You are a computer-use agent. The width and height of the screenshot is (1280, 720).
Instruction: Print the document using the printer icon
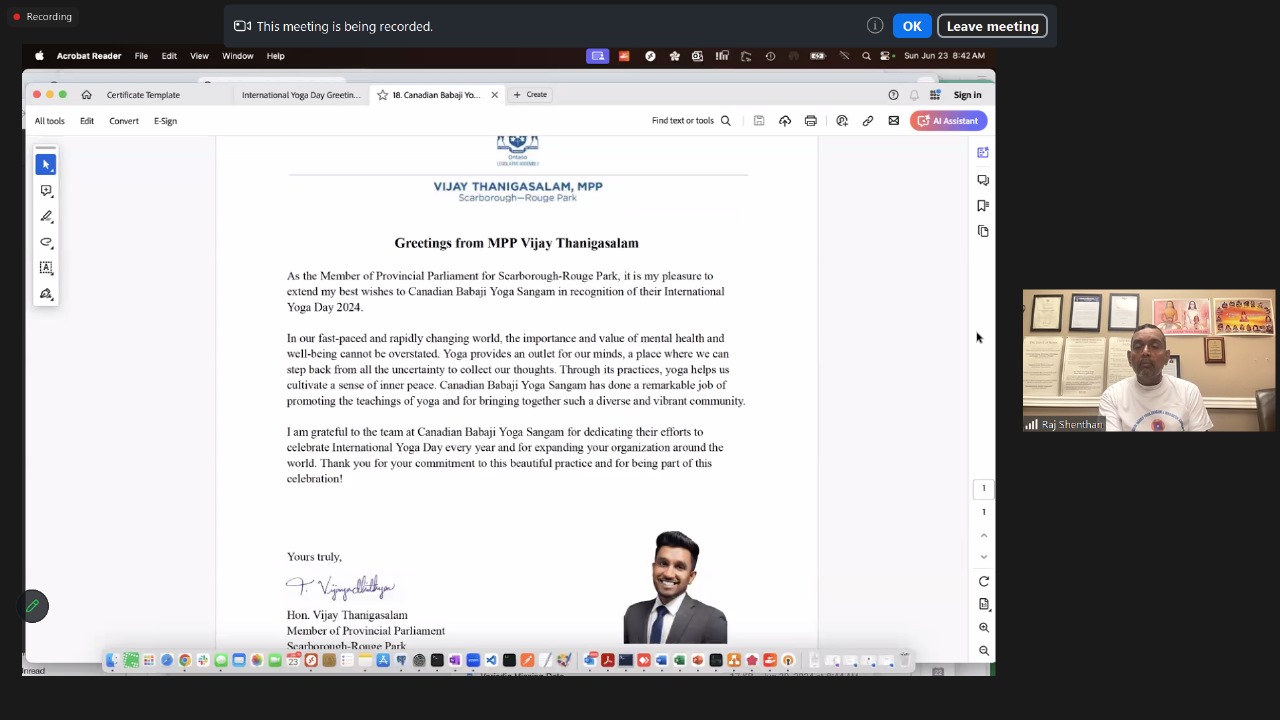tap(811, 121)
